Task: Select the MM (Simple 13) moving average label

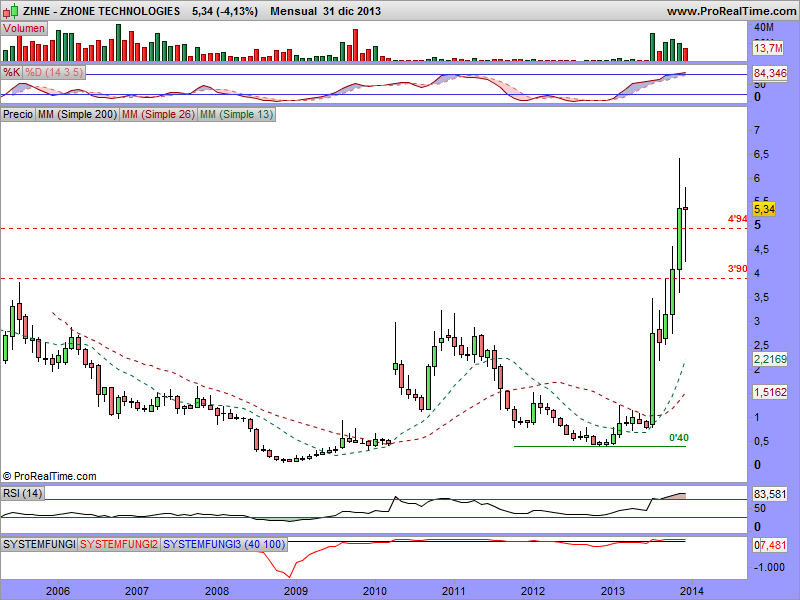Action: point(236,115)
